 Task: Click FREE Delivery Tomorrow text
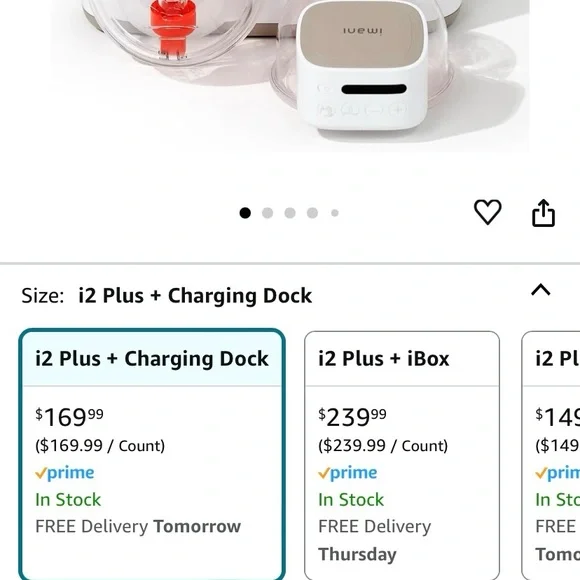pyautogui.click(x=138, y=526)
